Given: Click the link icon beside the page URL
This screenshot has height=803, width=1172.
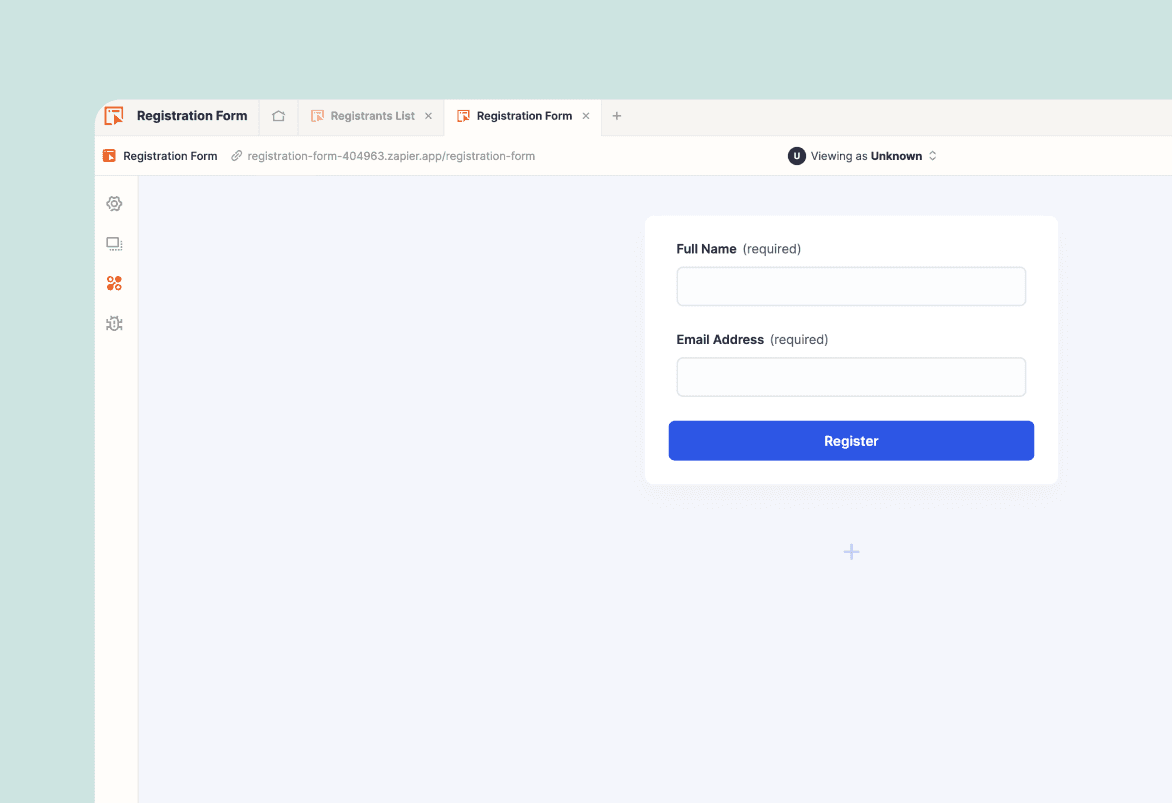Looking at the screenshot, I should 237,156.
